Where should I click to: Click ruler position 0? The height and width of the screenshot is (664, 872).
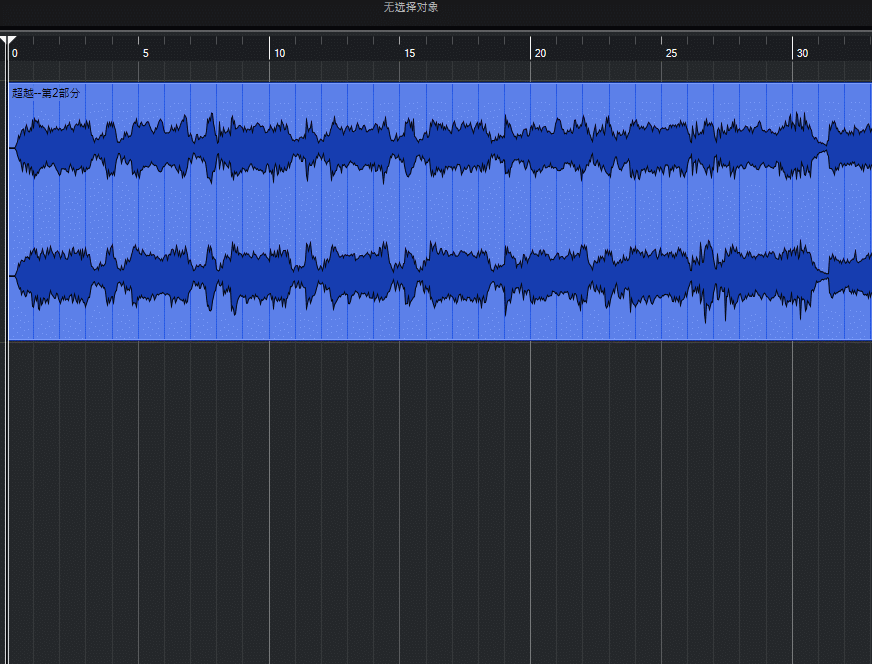(x=15, y=53)
